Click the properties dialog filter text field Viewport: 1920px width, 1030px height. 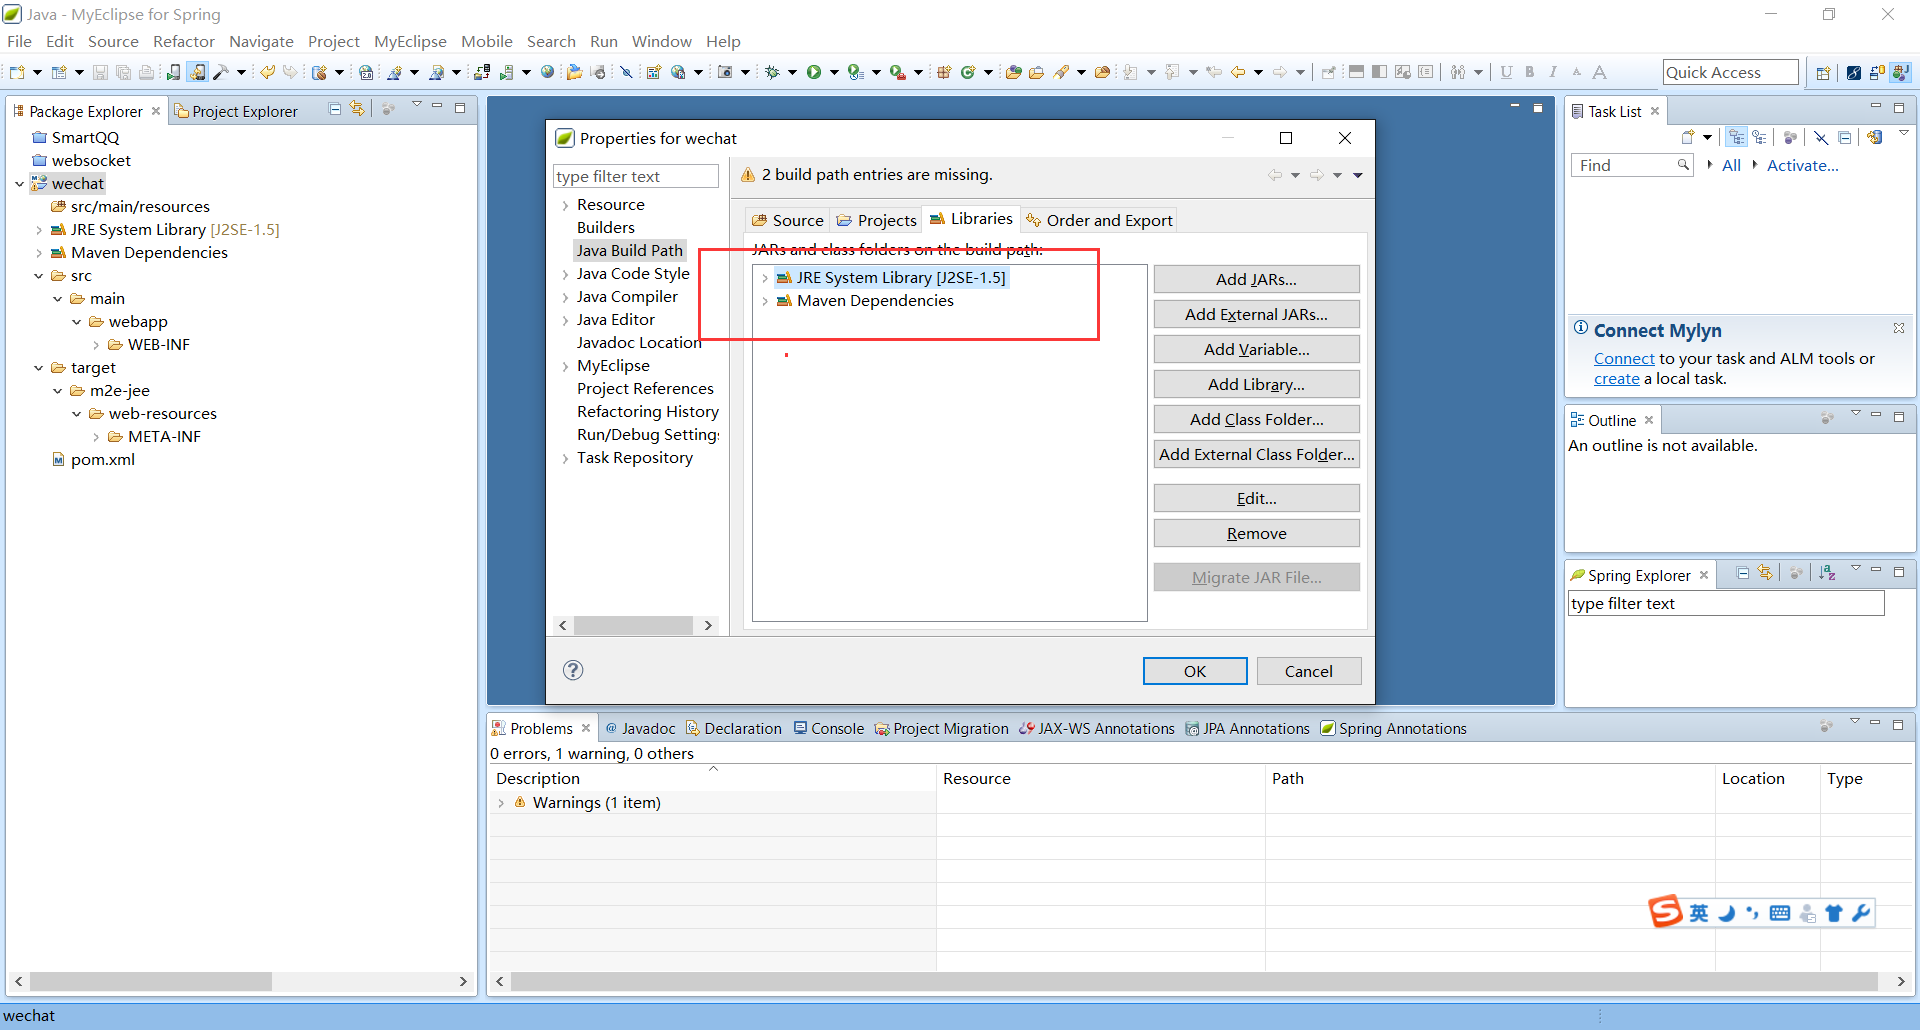coord(635,176)
